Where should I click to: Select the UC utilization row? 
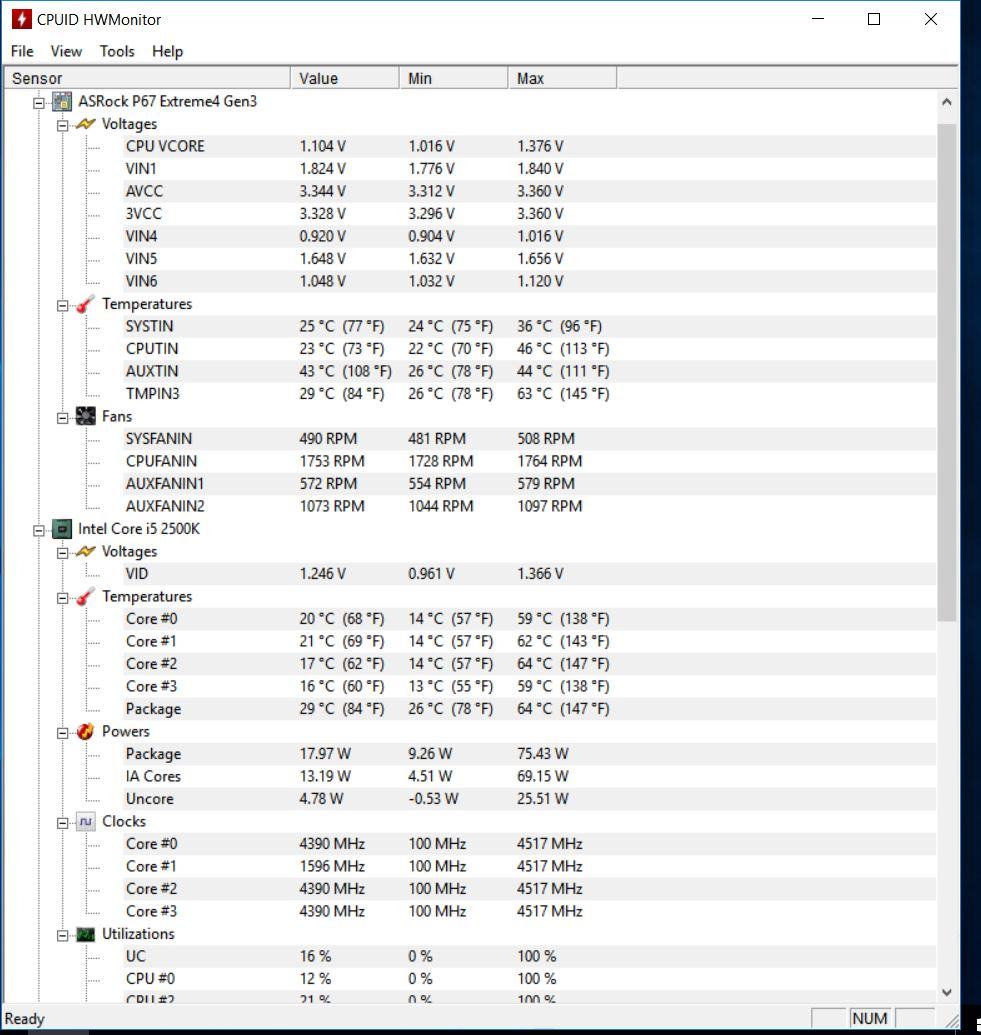pyautogui.click(x=529, y=956)
